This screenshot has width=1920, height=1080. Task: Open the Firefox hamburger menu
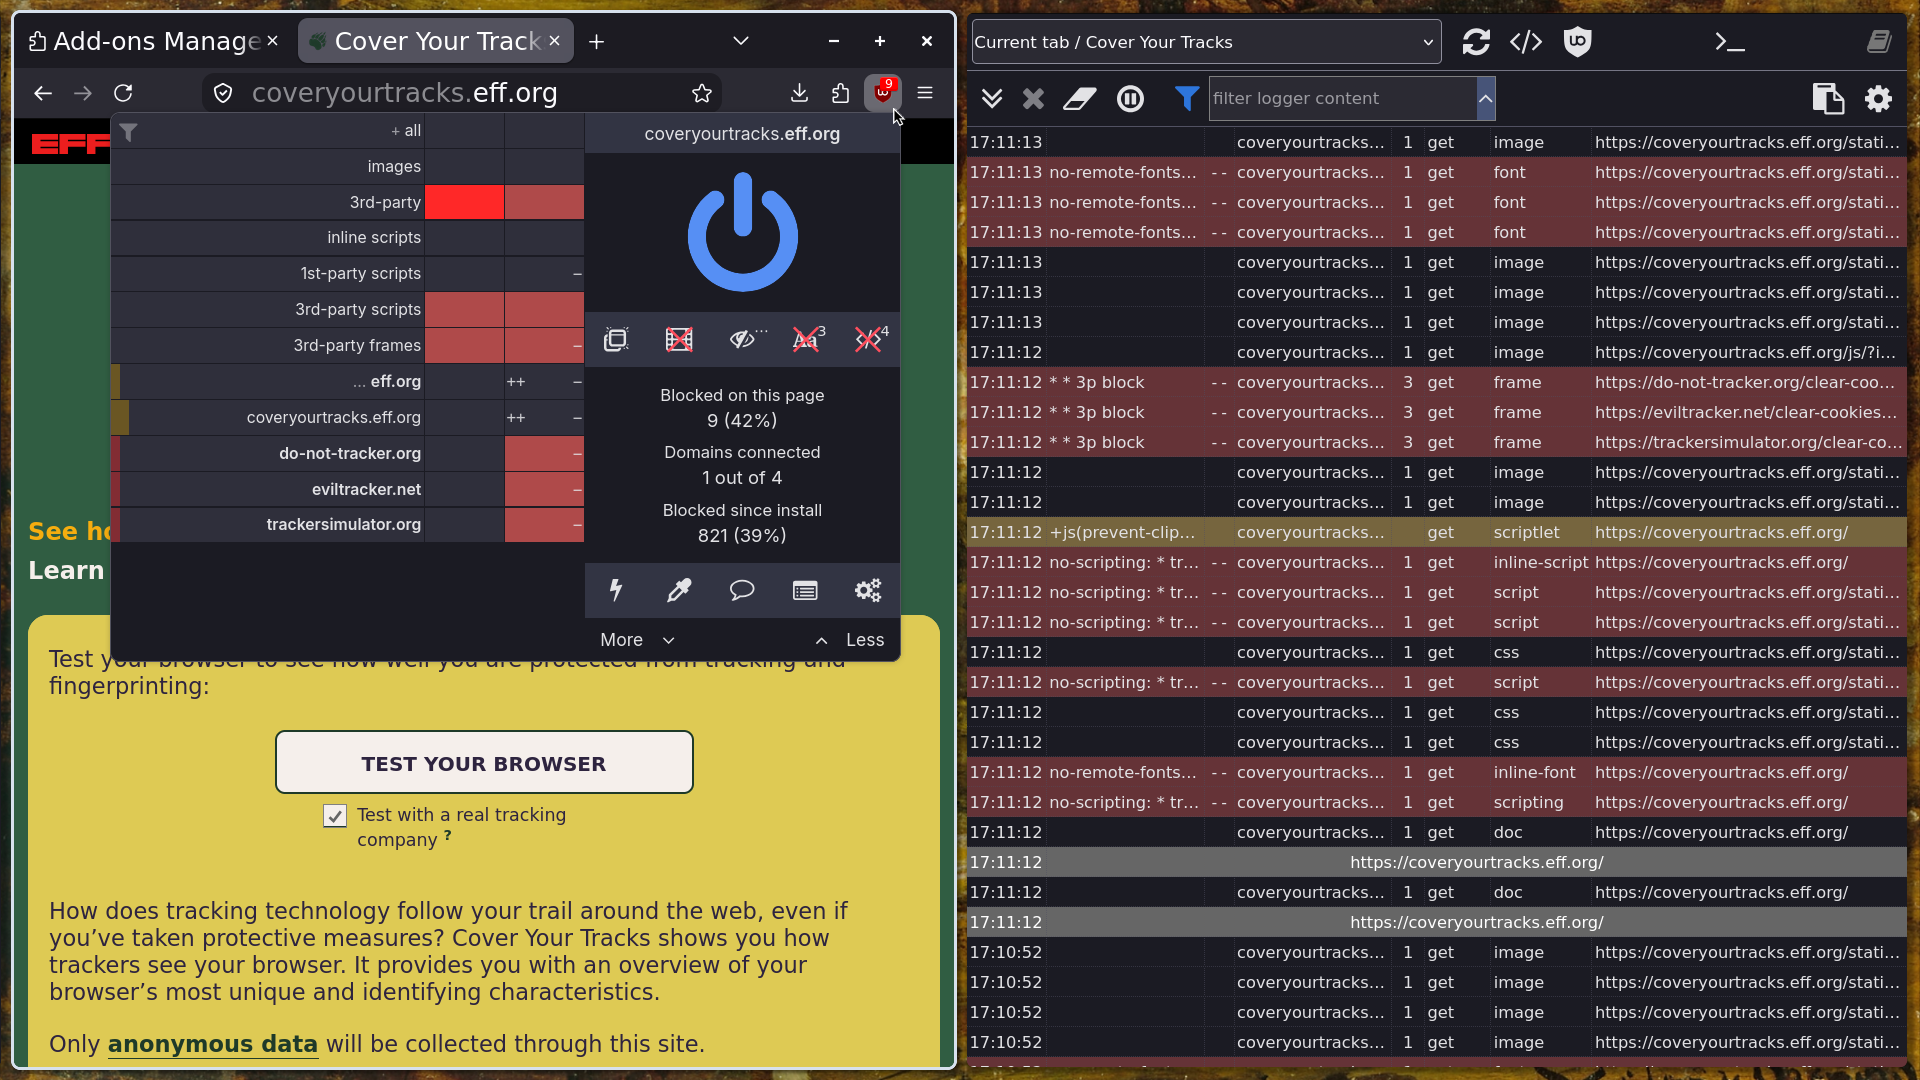tap(925, 93)
